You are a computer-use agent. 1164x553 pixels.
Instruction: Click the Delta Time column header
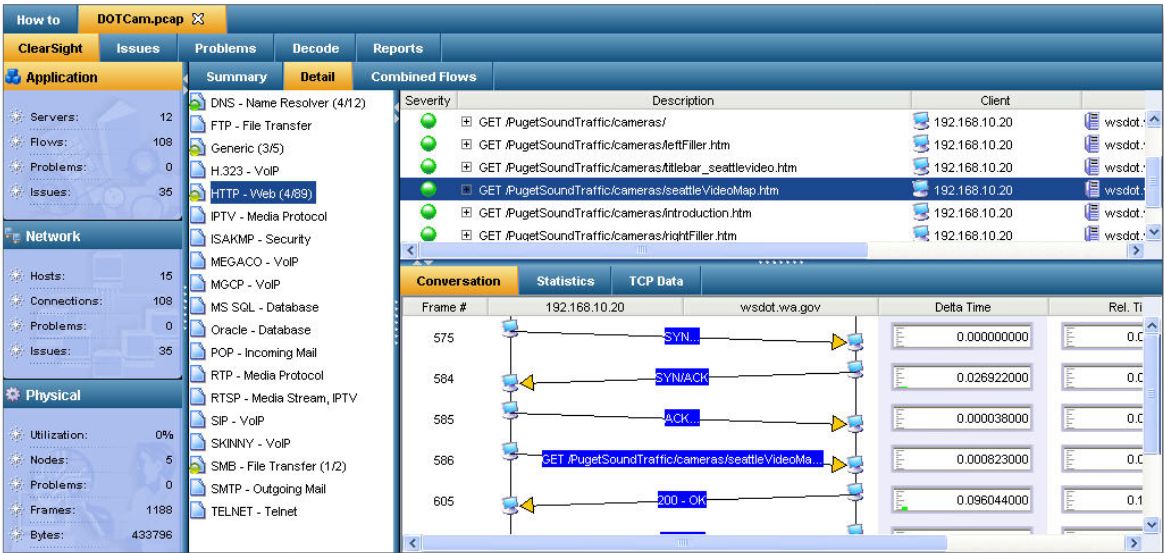pyautogui.click(x=963, y=307)
